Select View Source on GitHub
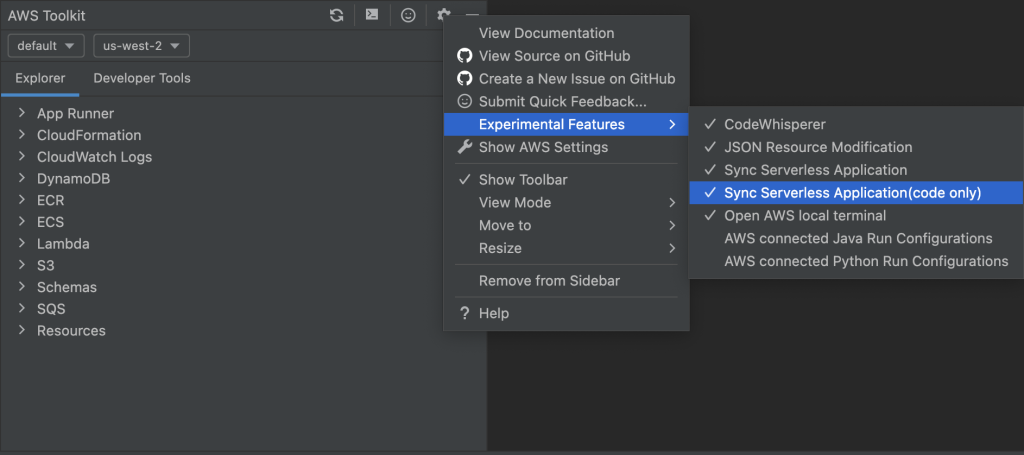1024x455 pixels. tap(566, 55)
